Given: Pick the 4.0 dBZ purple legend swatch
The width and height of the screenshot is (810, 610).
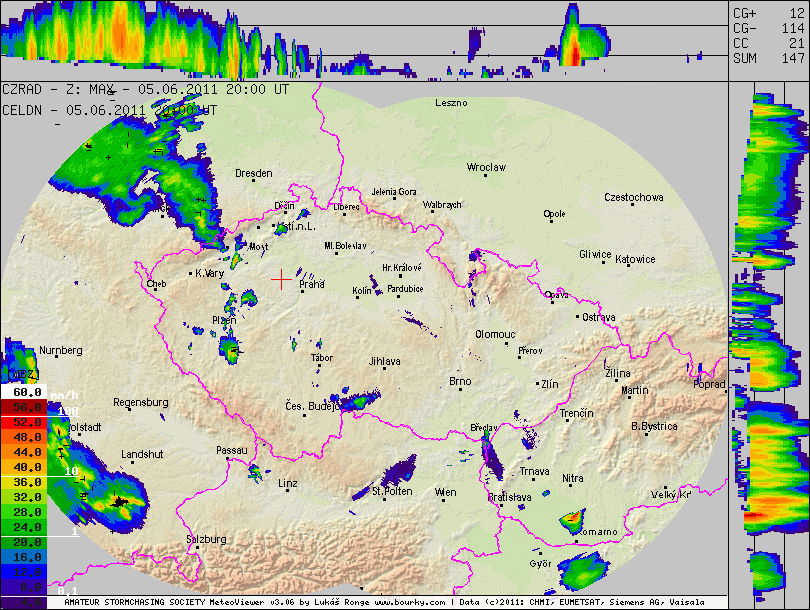Looking at the screenshot, I should coord(24,602).
